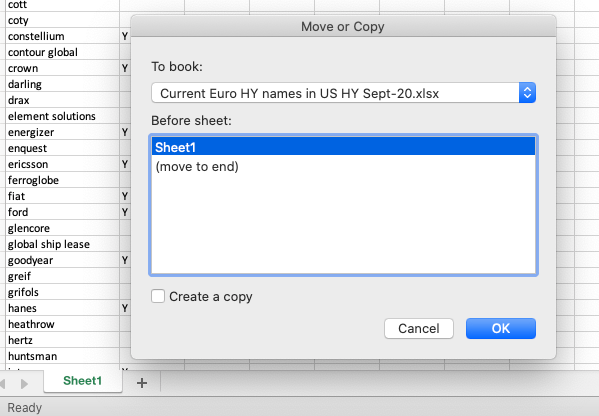This screenshot has width=599, height=416.
Task: Select Sheet1 in Before sheet list
Action: 343,147
